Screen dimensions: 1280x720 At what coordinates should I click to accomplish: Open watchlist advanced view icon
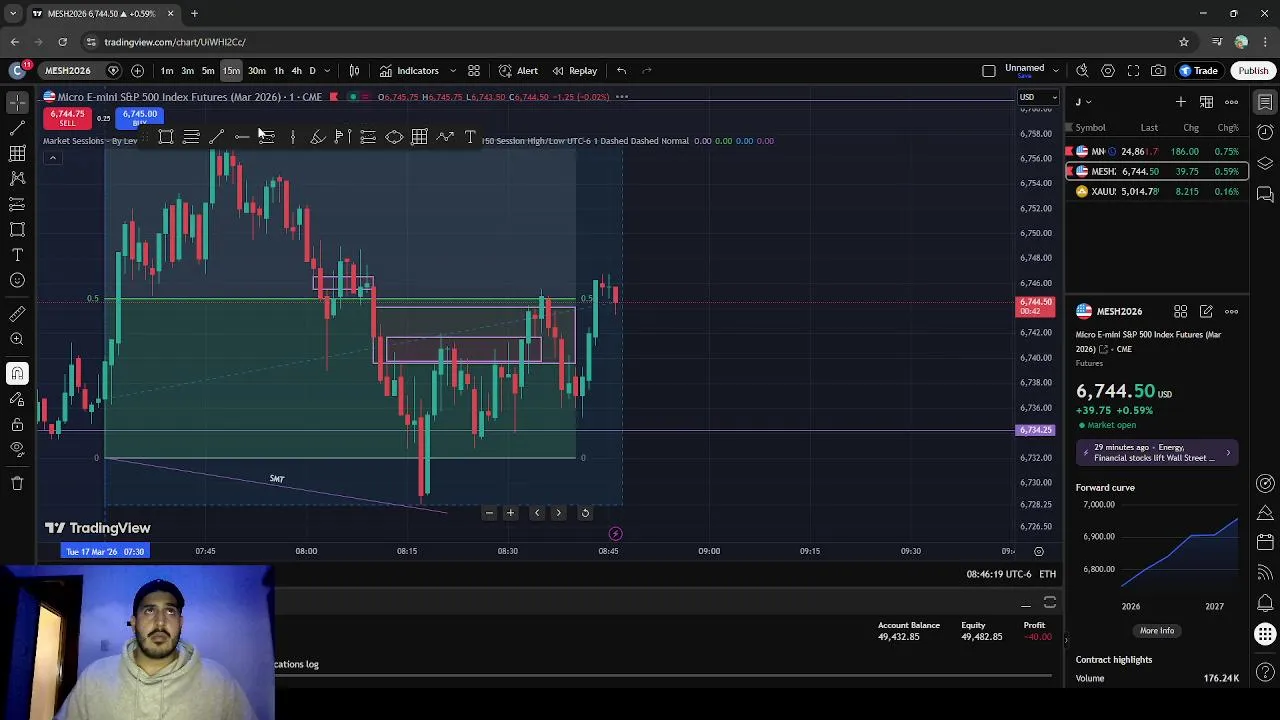click(1207, 102)
